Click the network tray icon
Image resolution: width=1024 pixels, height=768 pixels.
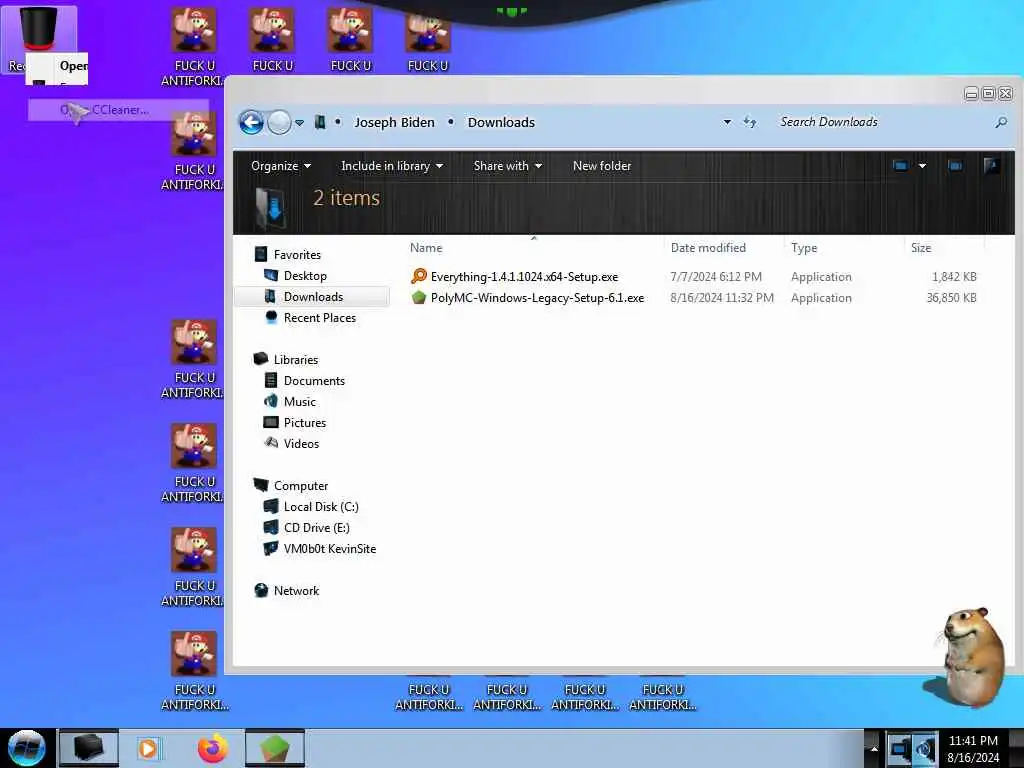coord(899,748)
